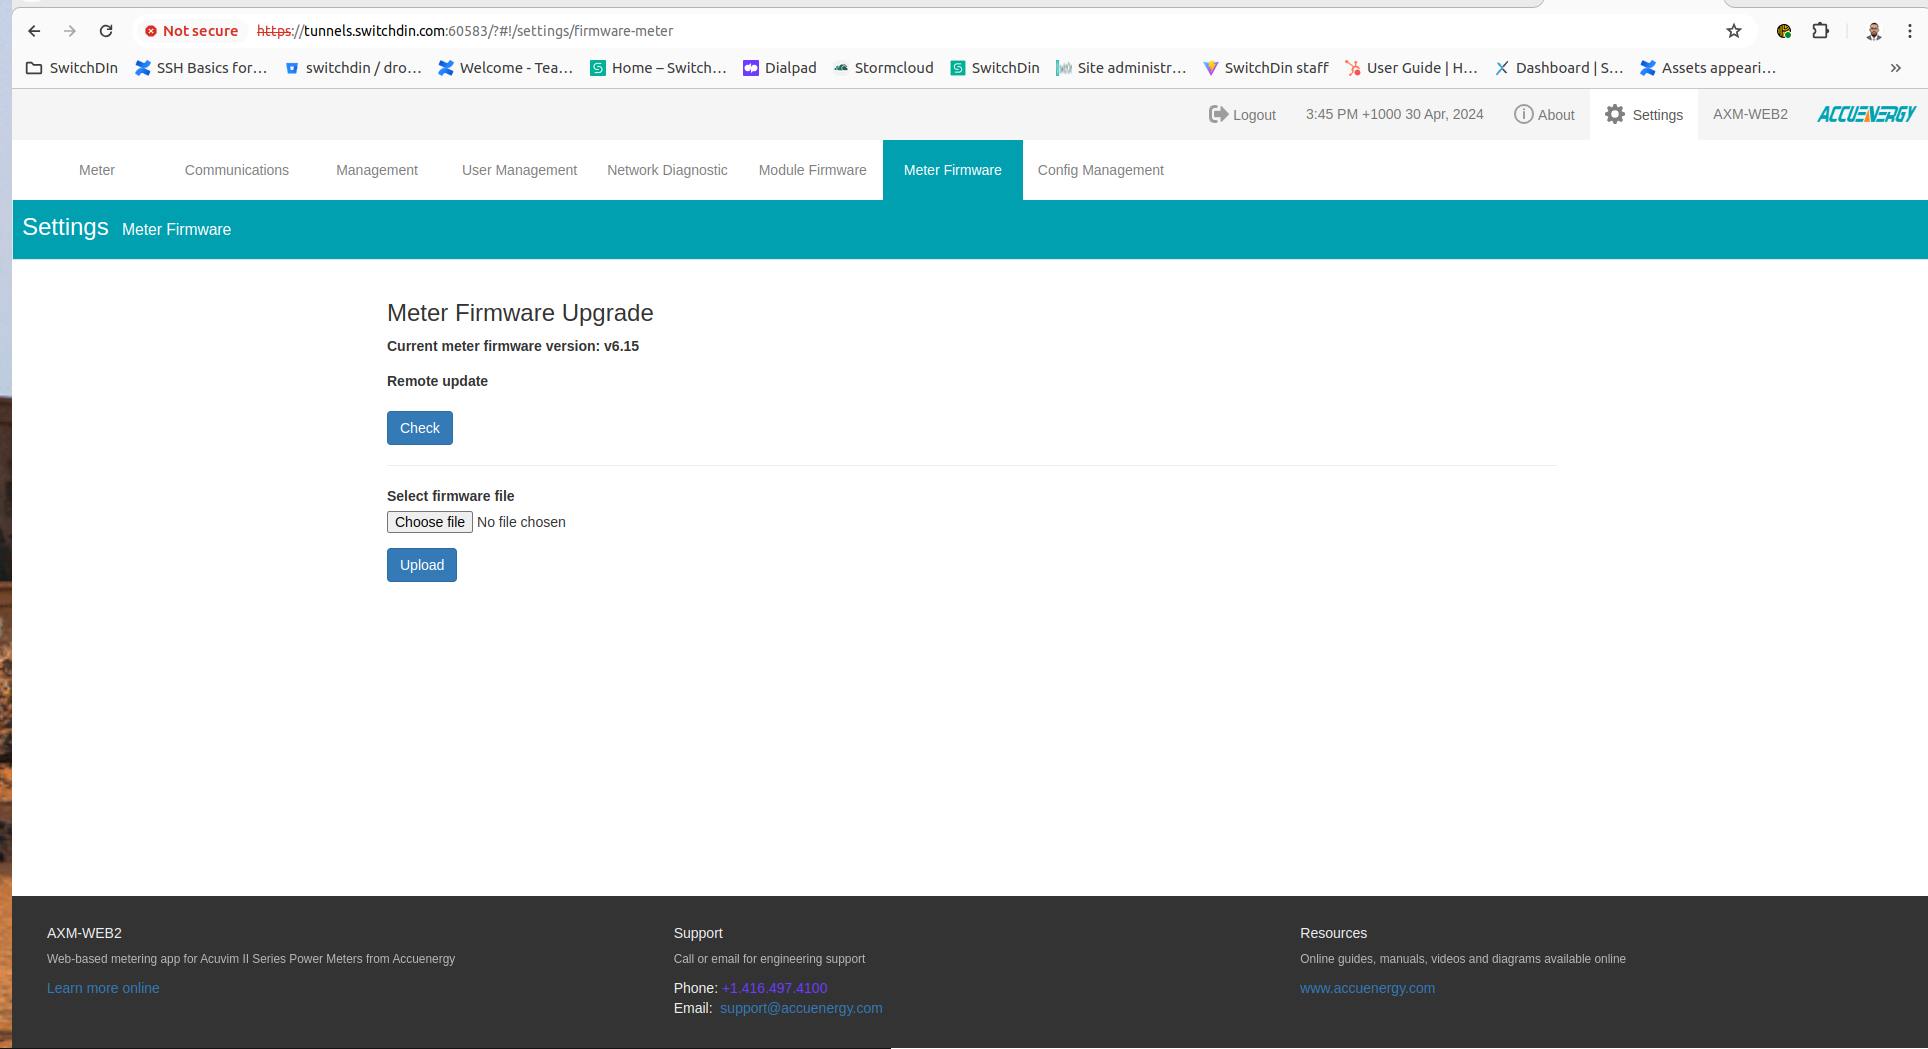Bookmark this page with the star icon
The height and width of the screenshot is (1049, 1928).
point(1734,31)
